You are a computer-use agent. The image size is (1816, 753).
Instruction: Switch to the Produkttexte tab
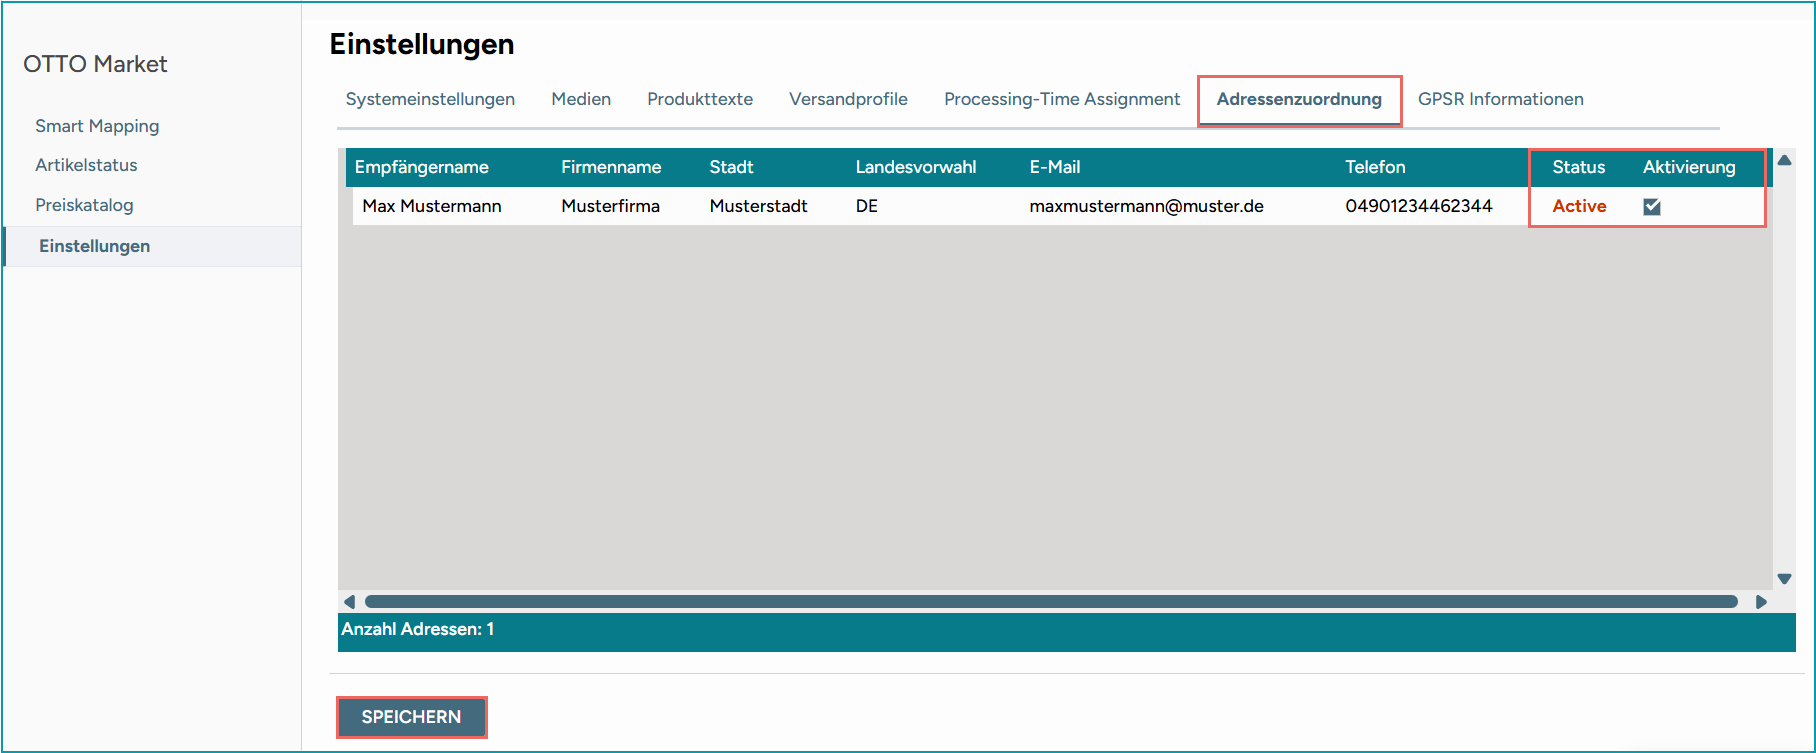tap(700, 99)
